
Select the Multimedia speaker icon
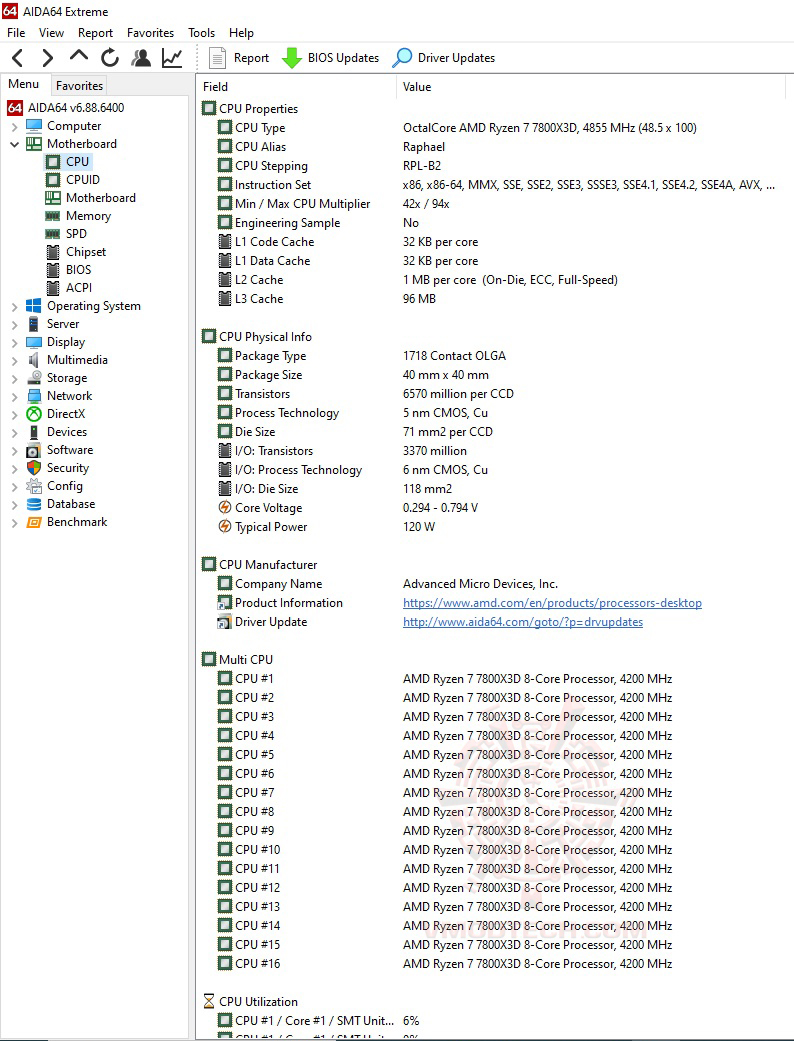click(34, 360)
